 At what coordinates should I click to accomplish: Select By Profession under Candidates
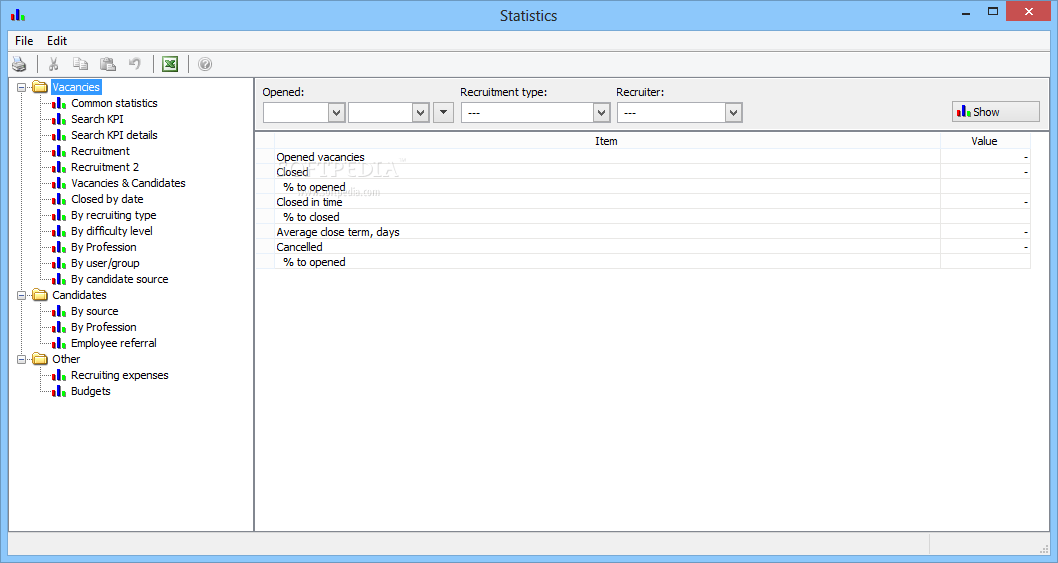click(x=104, y=327)
